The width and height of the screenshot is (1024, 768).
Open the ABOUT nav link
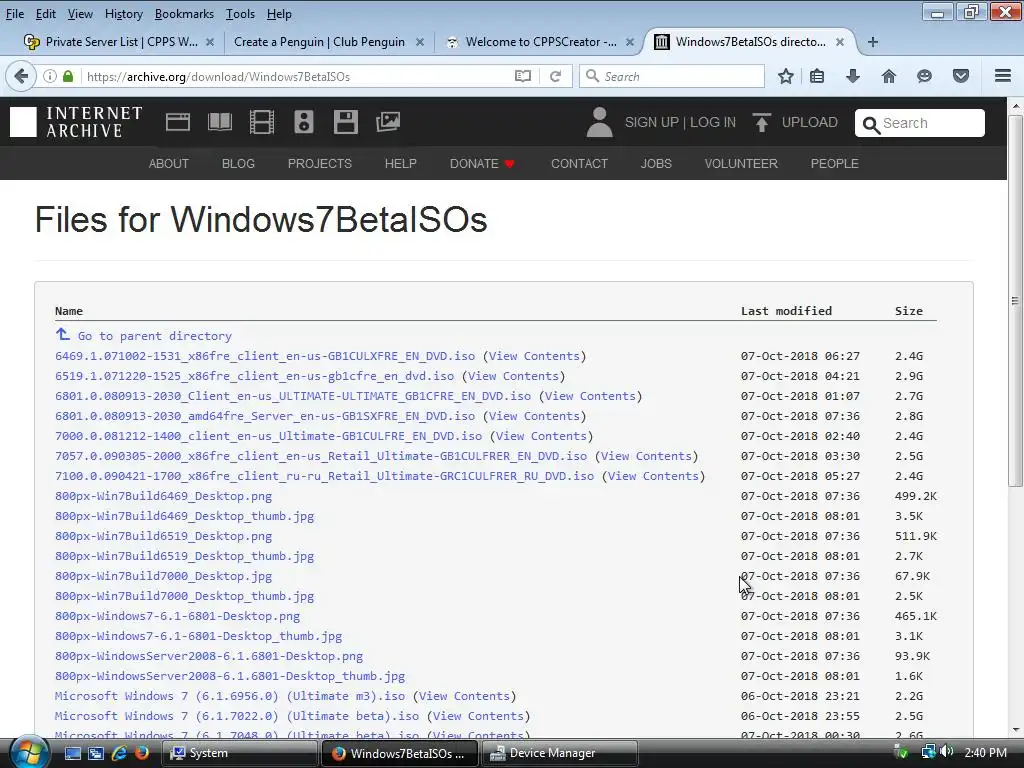tap(168, 163)
